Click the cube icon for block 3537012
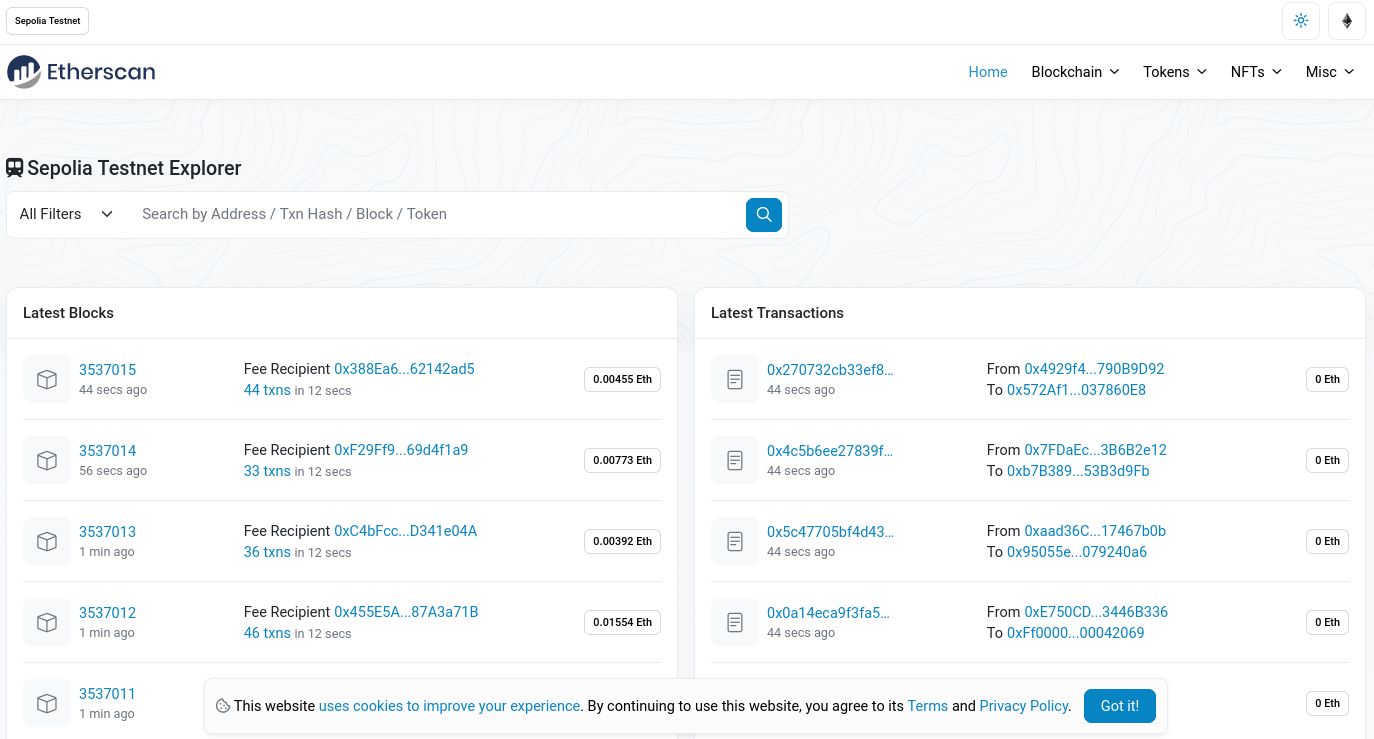Screen dimensions: 1374x739 46,622
